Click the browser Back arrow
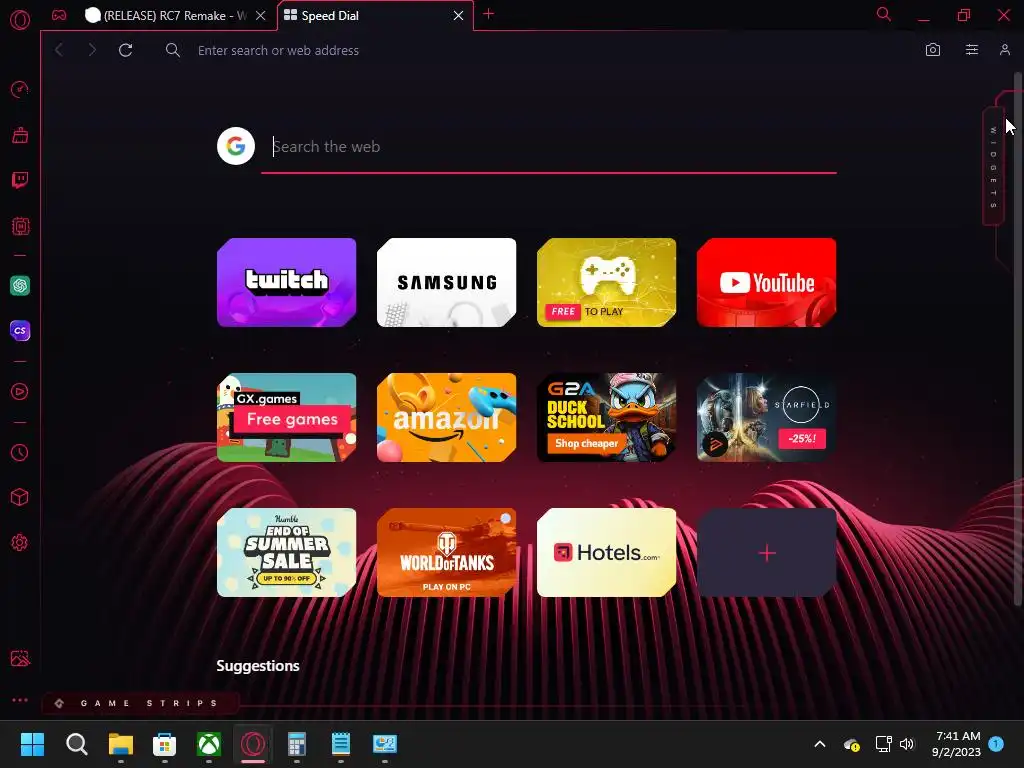1024x768 pixels. tap(59, 50)
